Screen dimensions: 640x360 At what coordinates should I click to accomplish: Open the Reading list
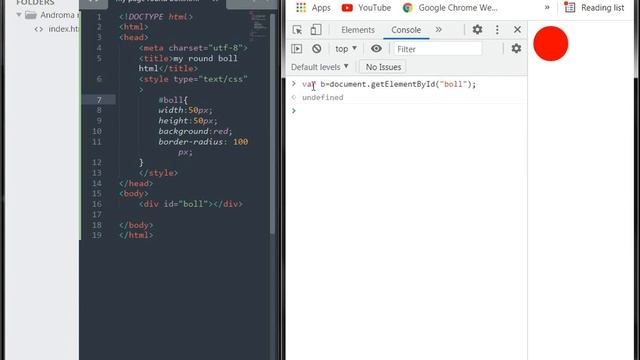(594, 7)
